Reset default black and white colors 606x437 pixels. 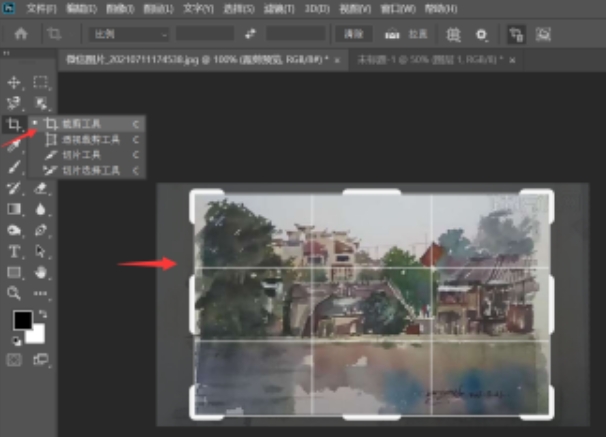tap(16, 341)
